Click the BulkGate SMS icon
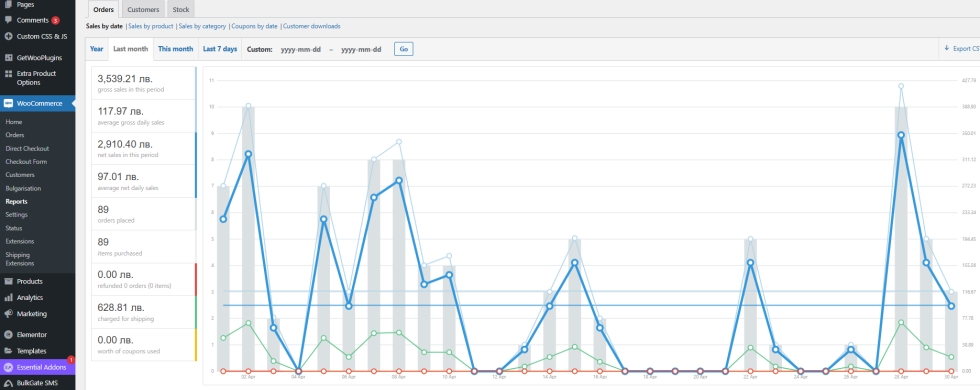 (8, 383)
